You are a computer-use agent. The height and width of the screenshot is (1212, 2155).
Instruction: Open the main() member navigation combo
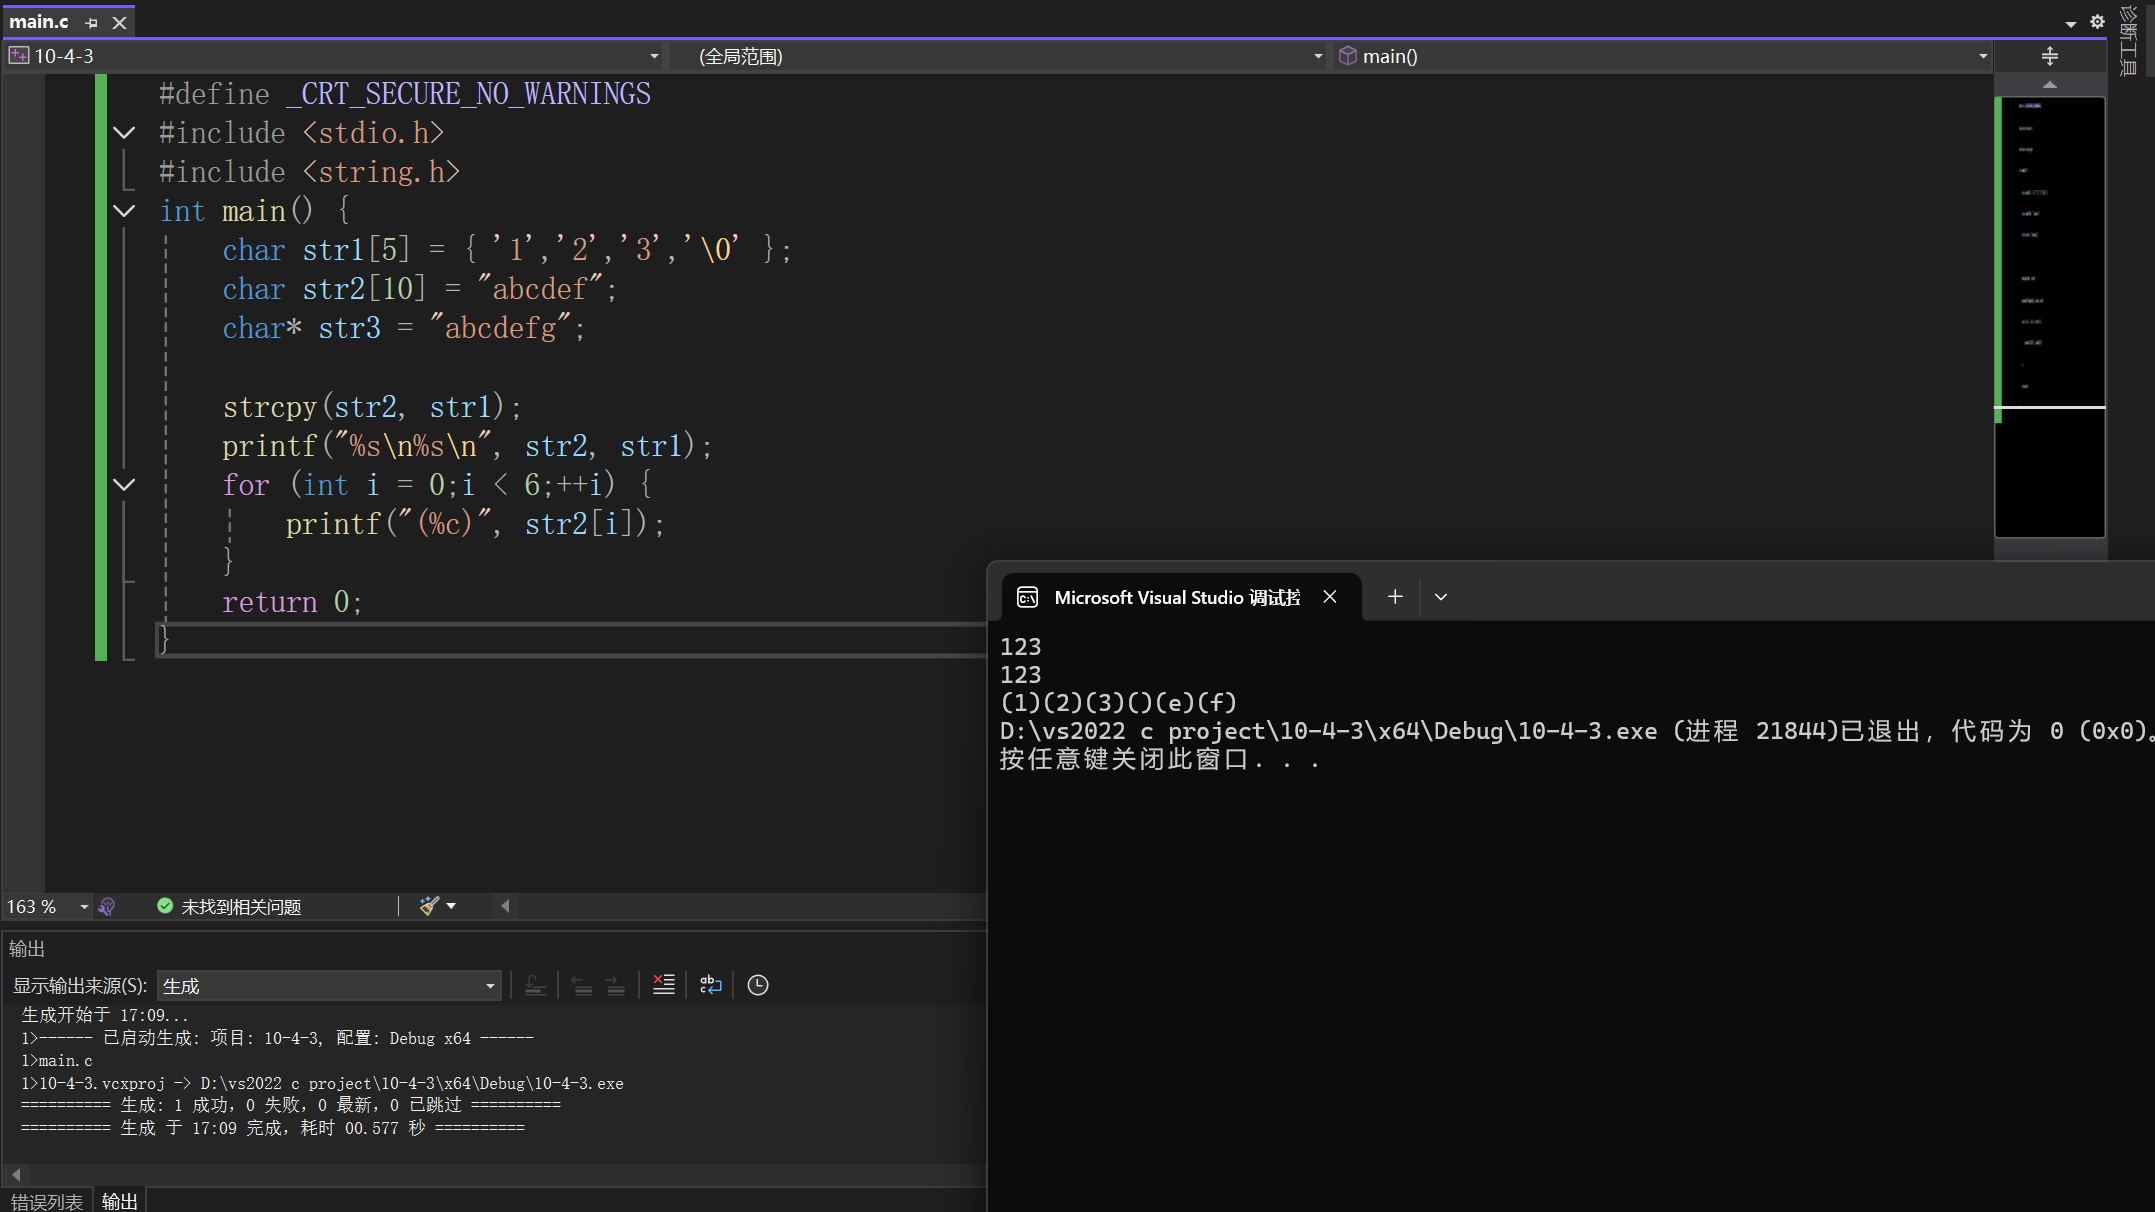click(1662, 56)
